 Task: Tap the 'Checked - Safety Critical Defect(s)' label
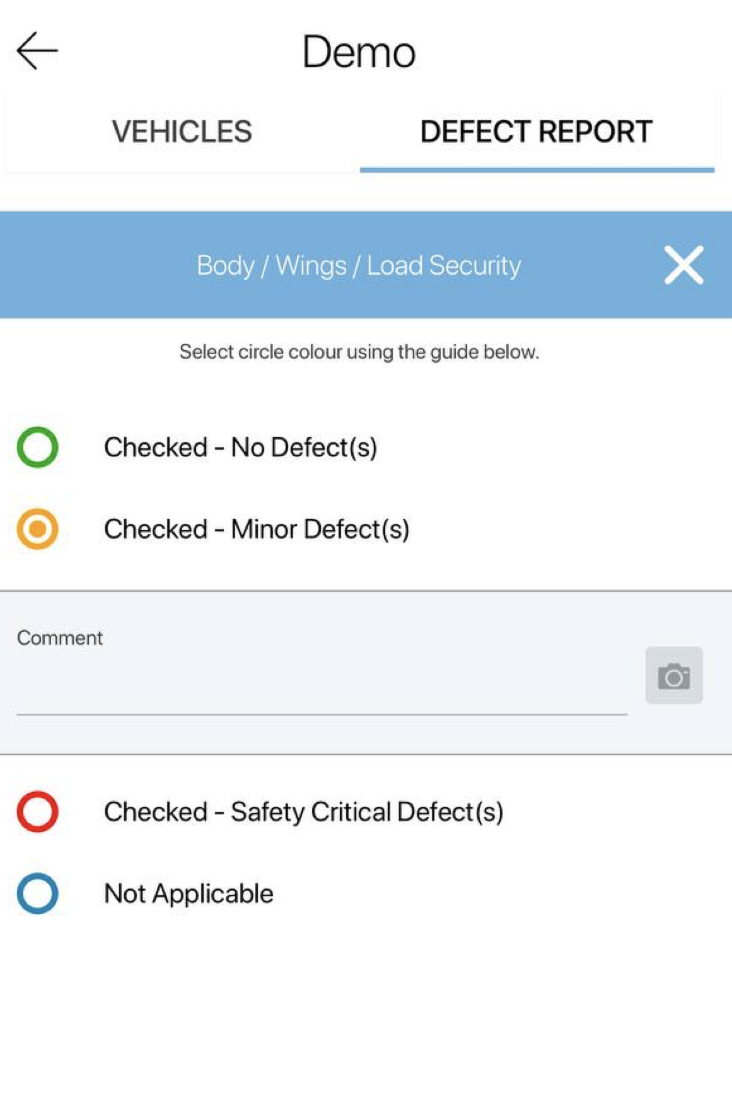[x=303, y=812]
